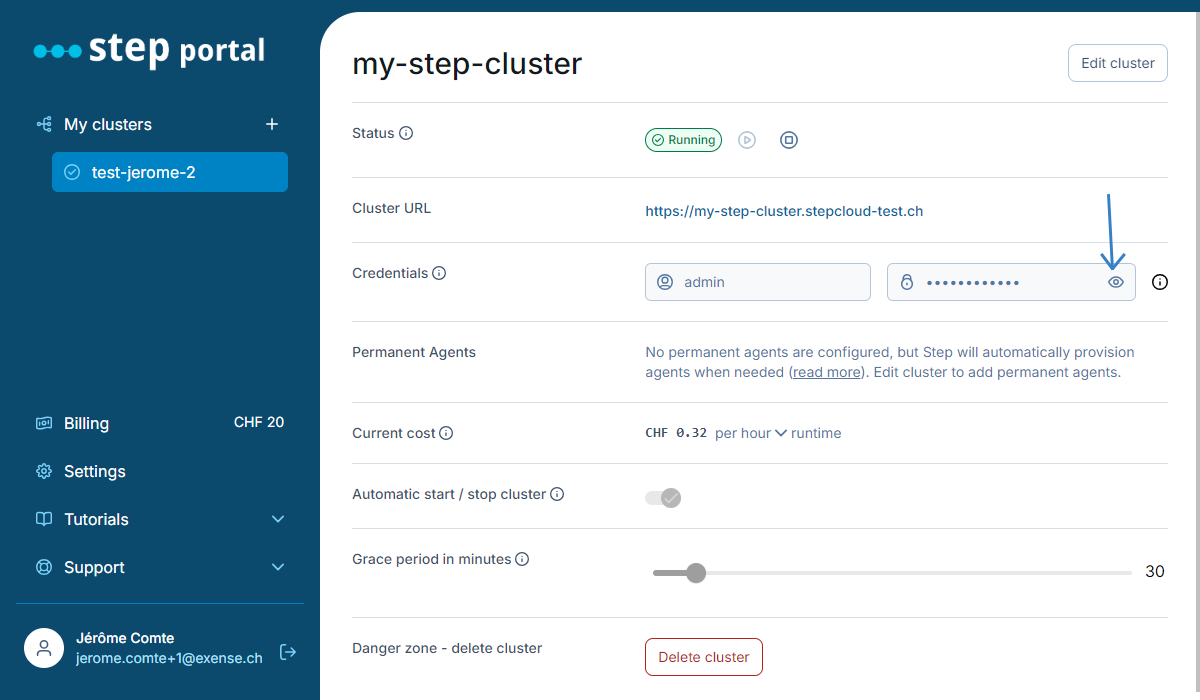
Task: Open the runtime dropdown next to per hour
Action: (x=781, y=433)
